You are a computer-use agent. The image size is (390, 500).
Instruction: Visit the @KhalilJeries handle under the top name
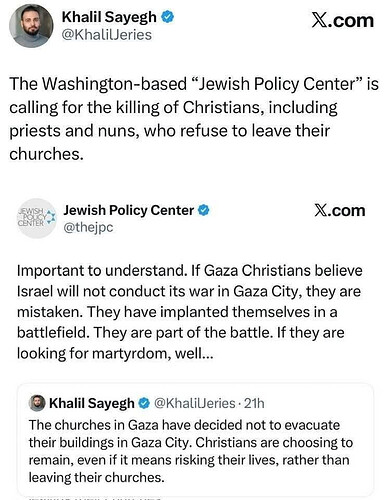[x=107, y=35]
